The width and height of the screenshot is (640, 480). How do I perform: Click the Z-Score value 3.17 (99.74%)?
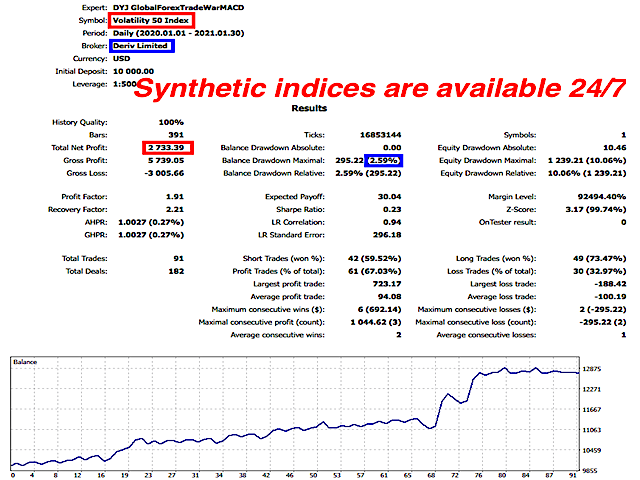pyautogui.click(x=596, y=209)
